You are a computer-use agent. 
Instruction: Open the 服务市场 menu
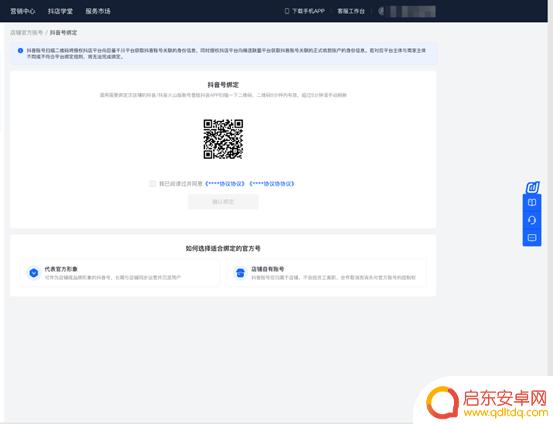(98, 11)
